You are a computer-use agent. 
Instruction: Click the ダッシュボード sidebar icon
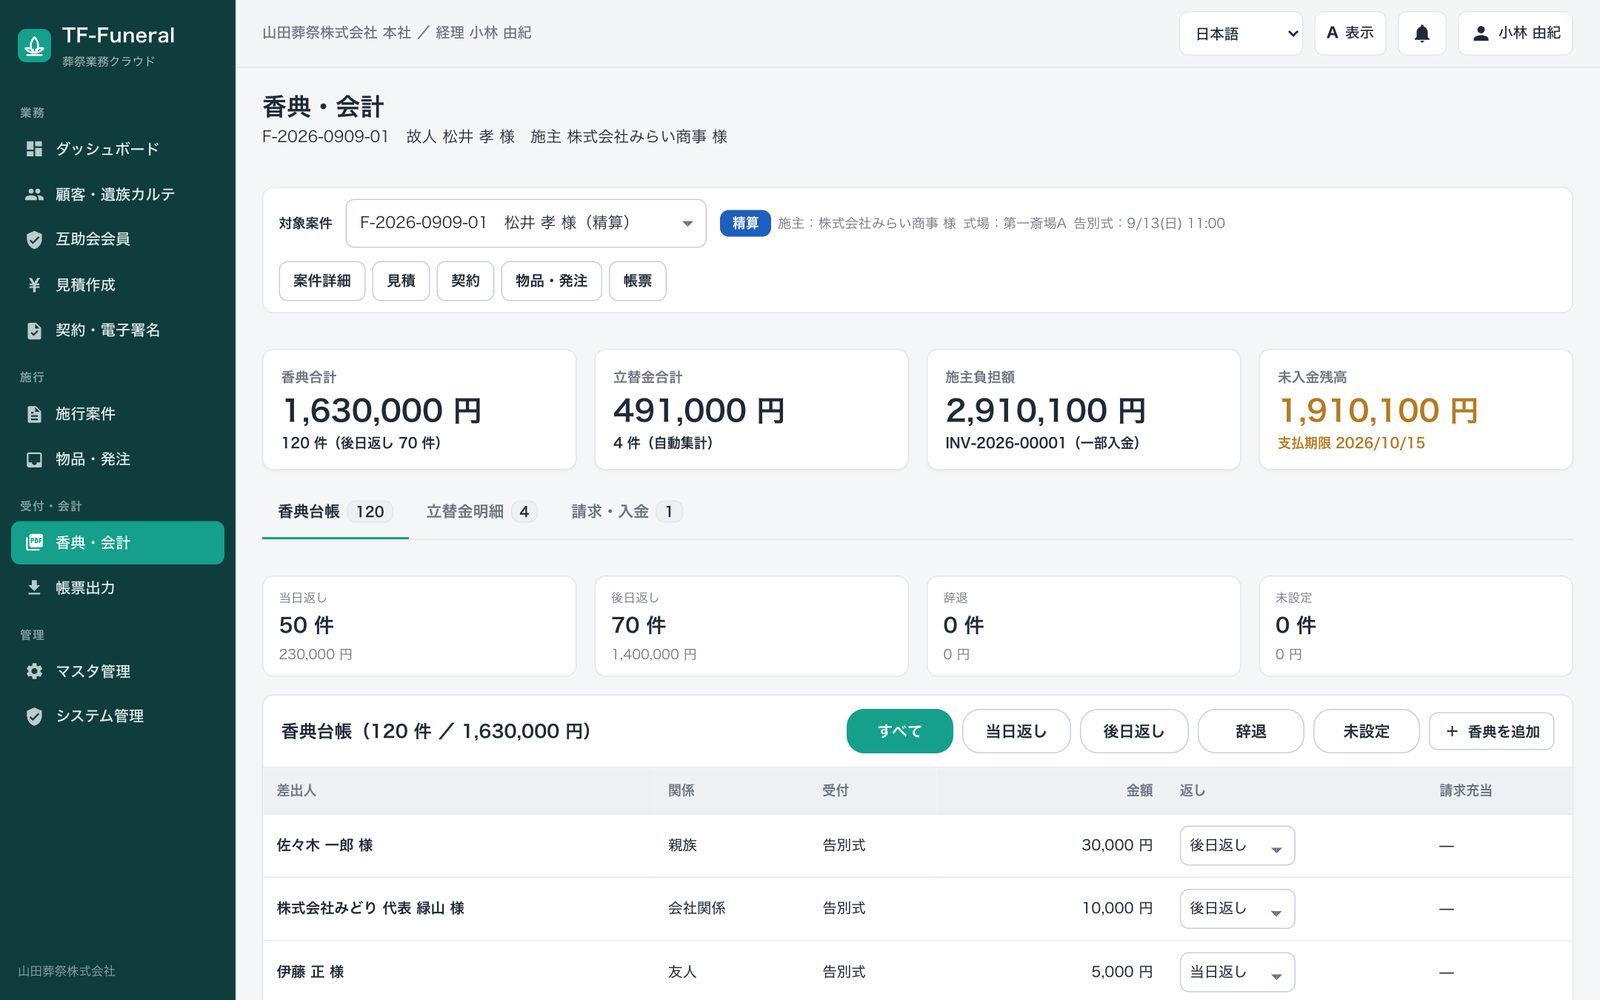(34, 149)
